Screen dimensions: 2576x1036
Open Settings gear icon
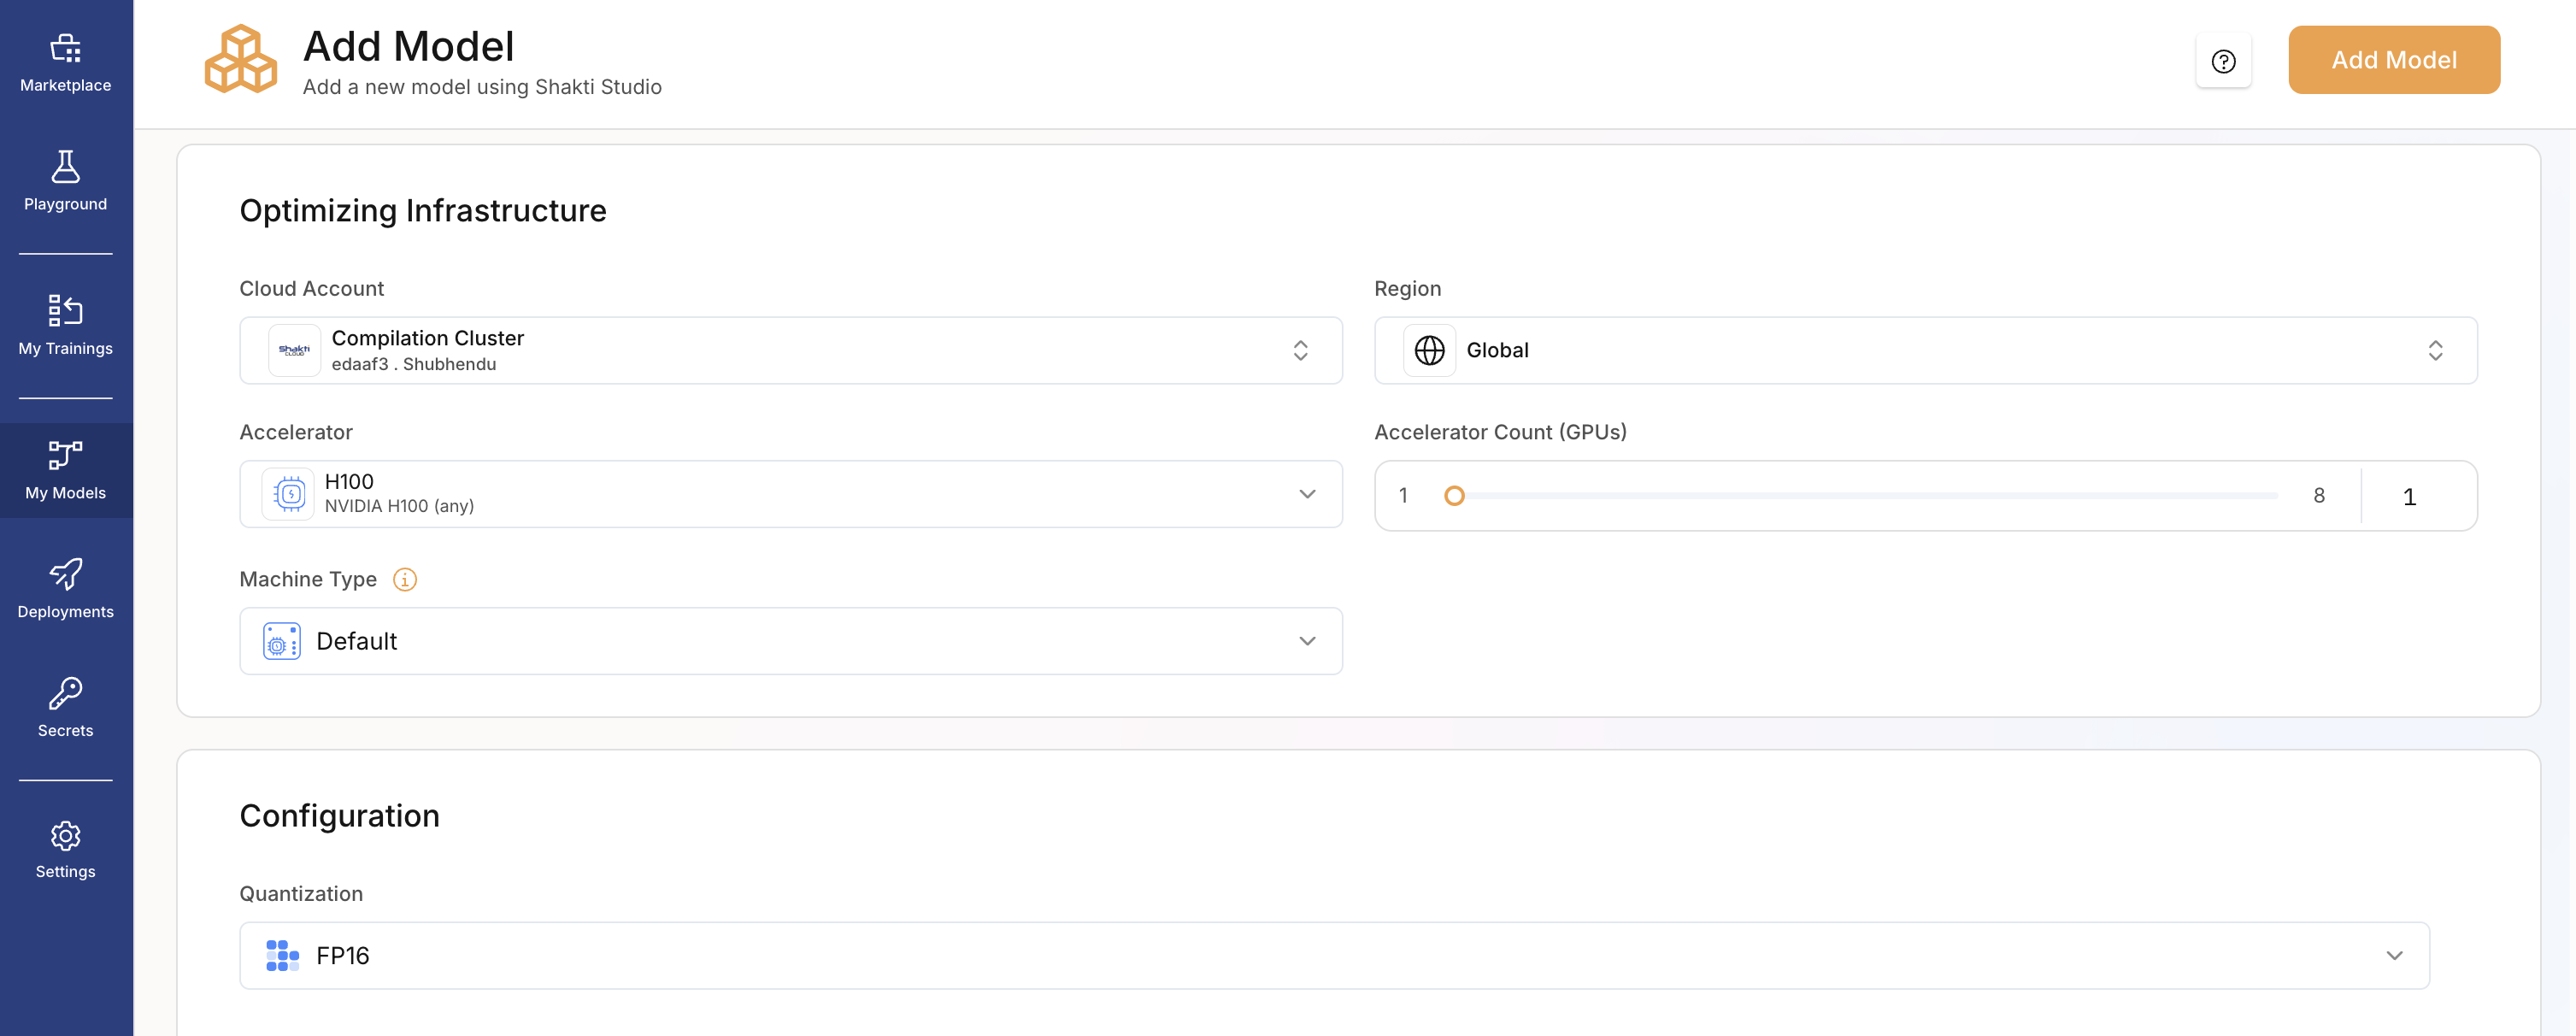click(65, 835)
